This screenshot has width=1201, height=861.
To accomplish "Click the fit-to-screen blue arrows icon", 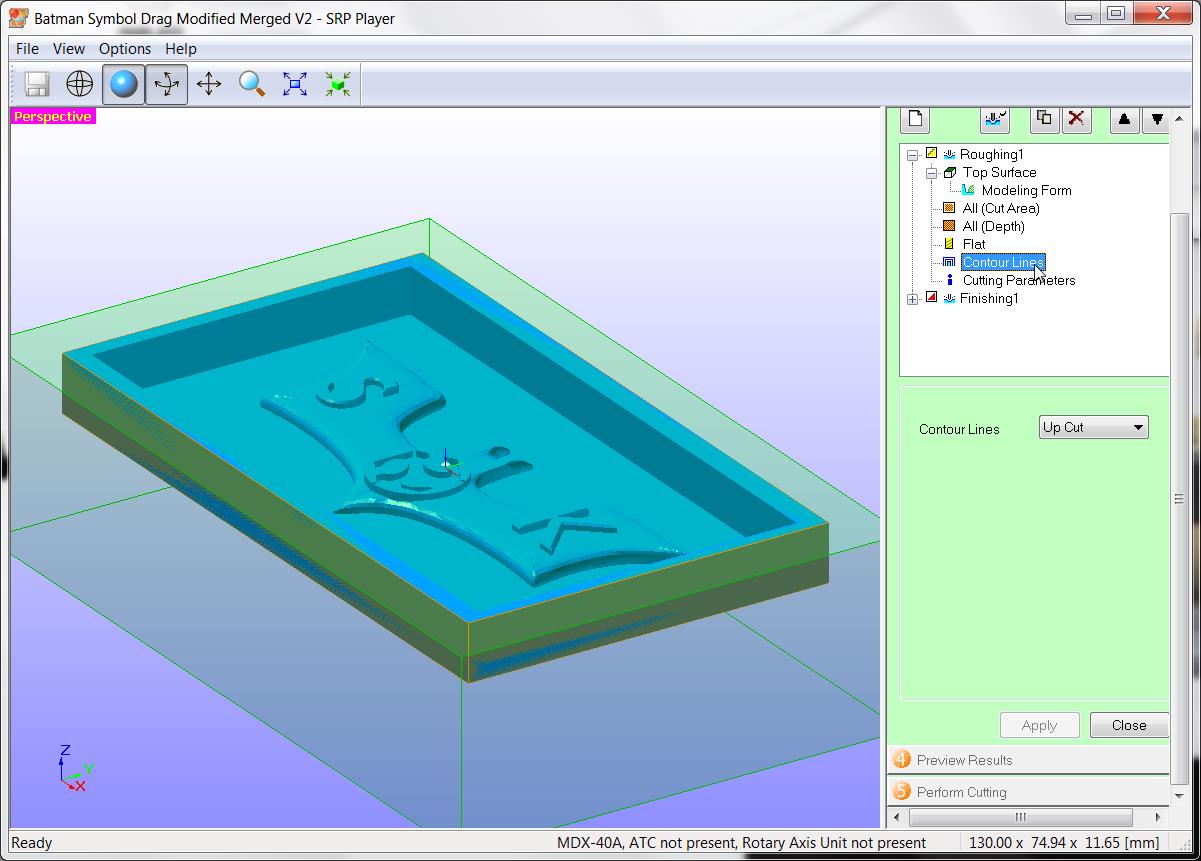I will tap(294, 84).
